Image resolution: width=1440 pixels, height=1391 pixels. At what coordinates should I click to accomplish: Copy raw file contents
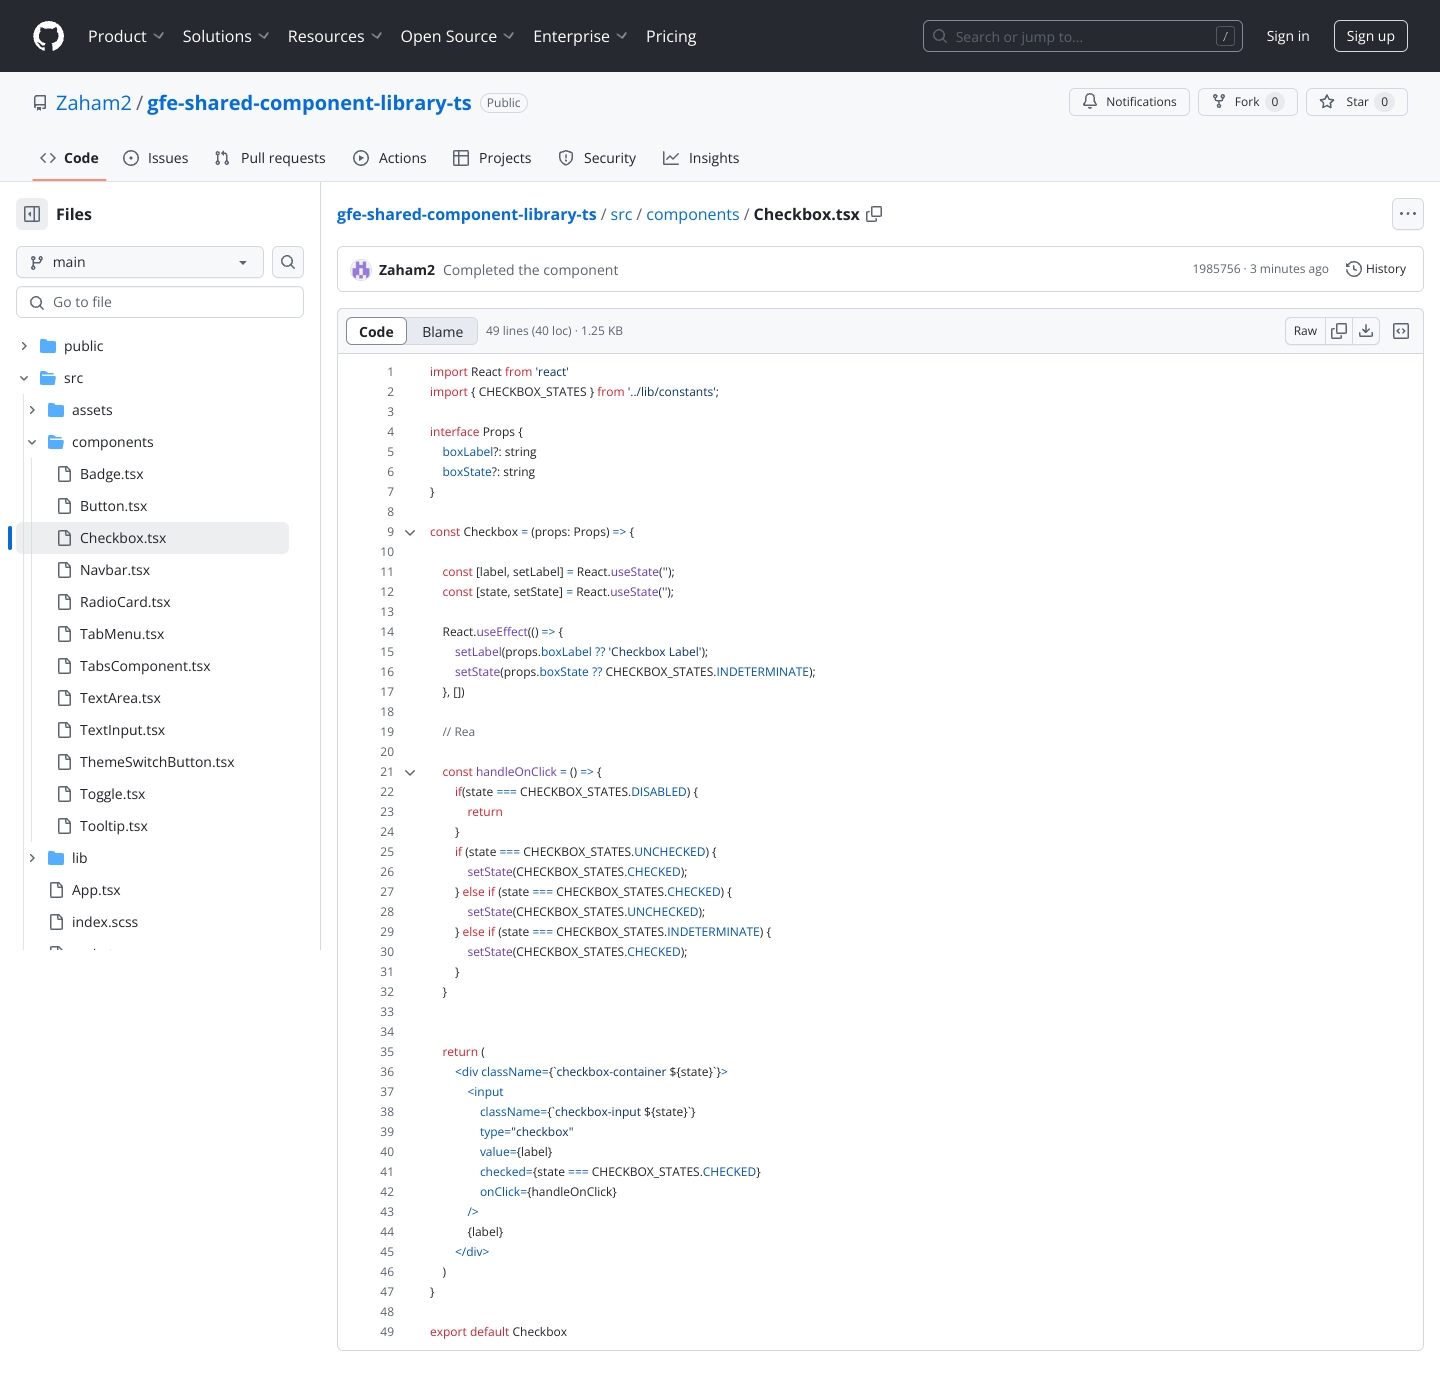(x=1339, y=331)
